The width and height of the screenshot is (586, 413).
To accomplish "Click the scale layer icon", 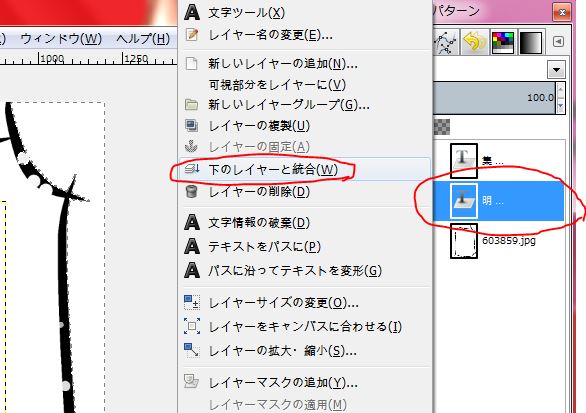I will [192, 350].
